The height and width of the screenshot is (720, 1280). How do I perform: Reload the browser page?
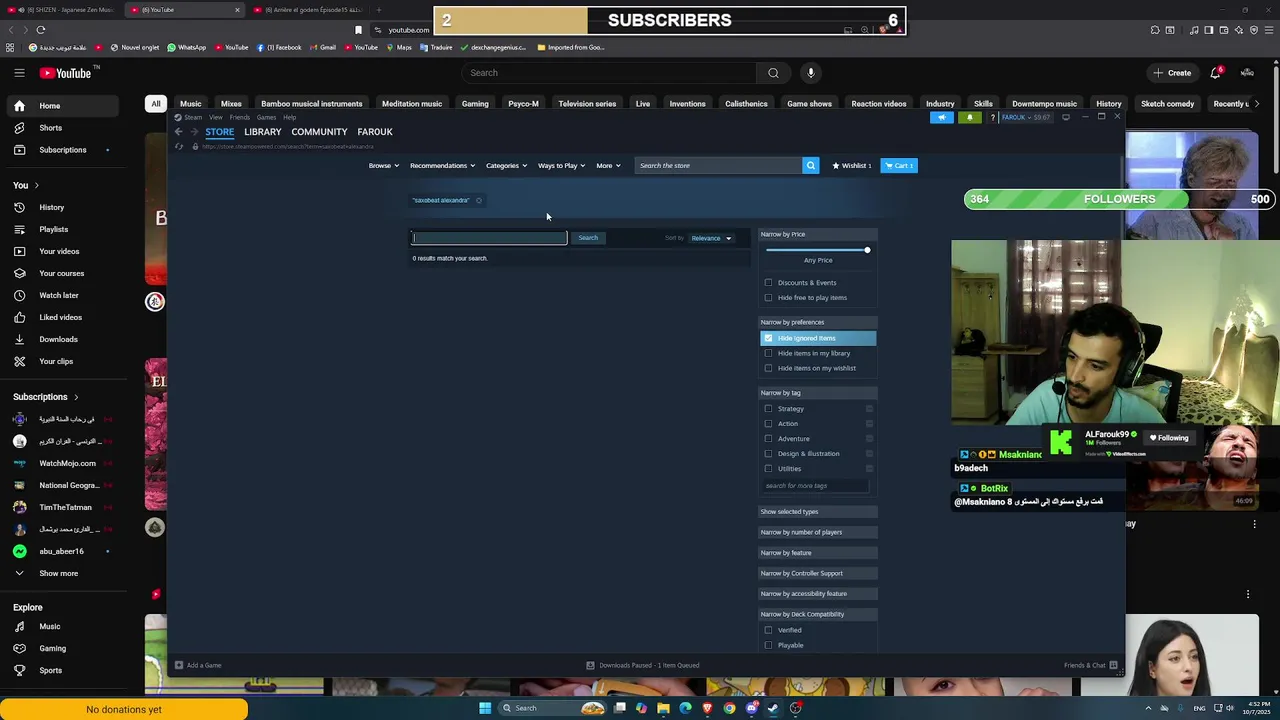41,30
